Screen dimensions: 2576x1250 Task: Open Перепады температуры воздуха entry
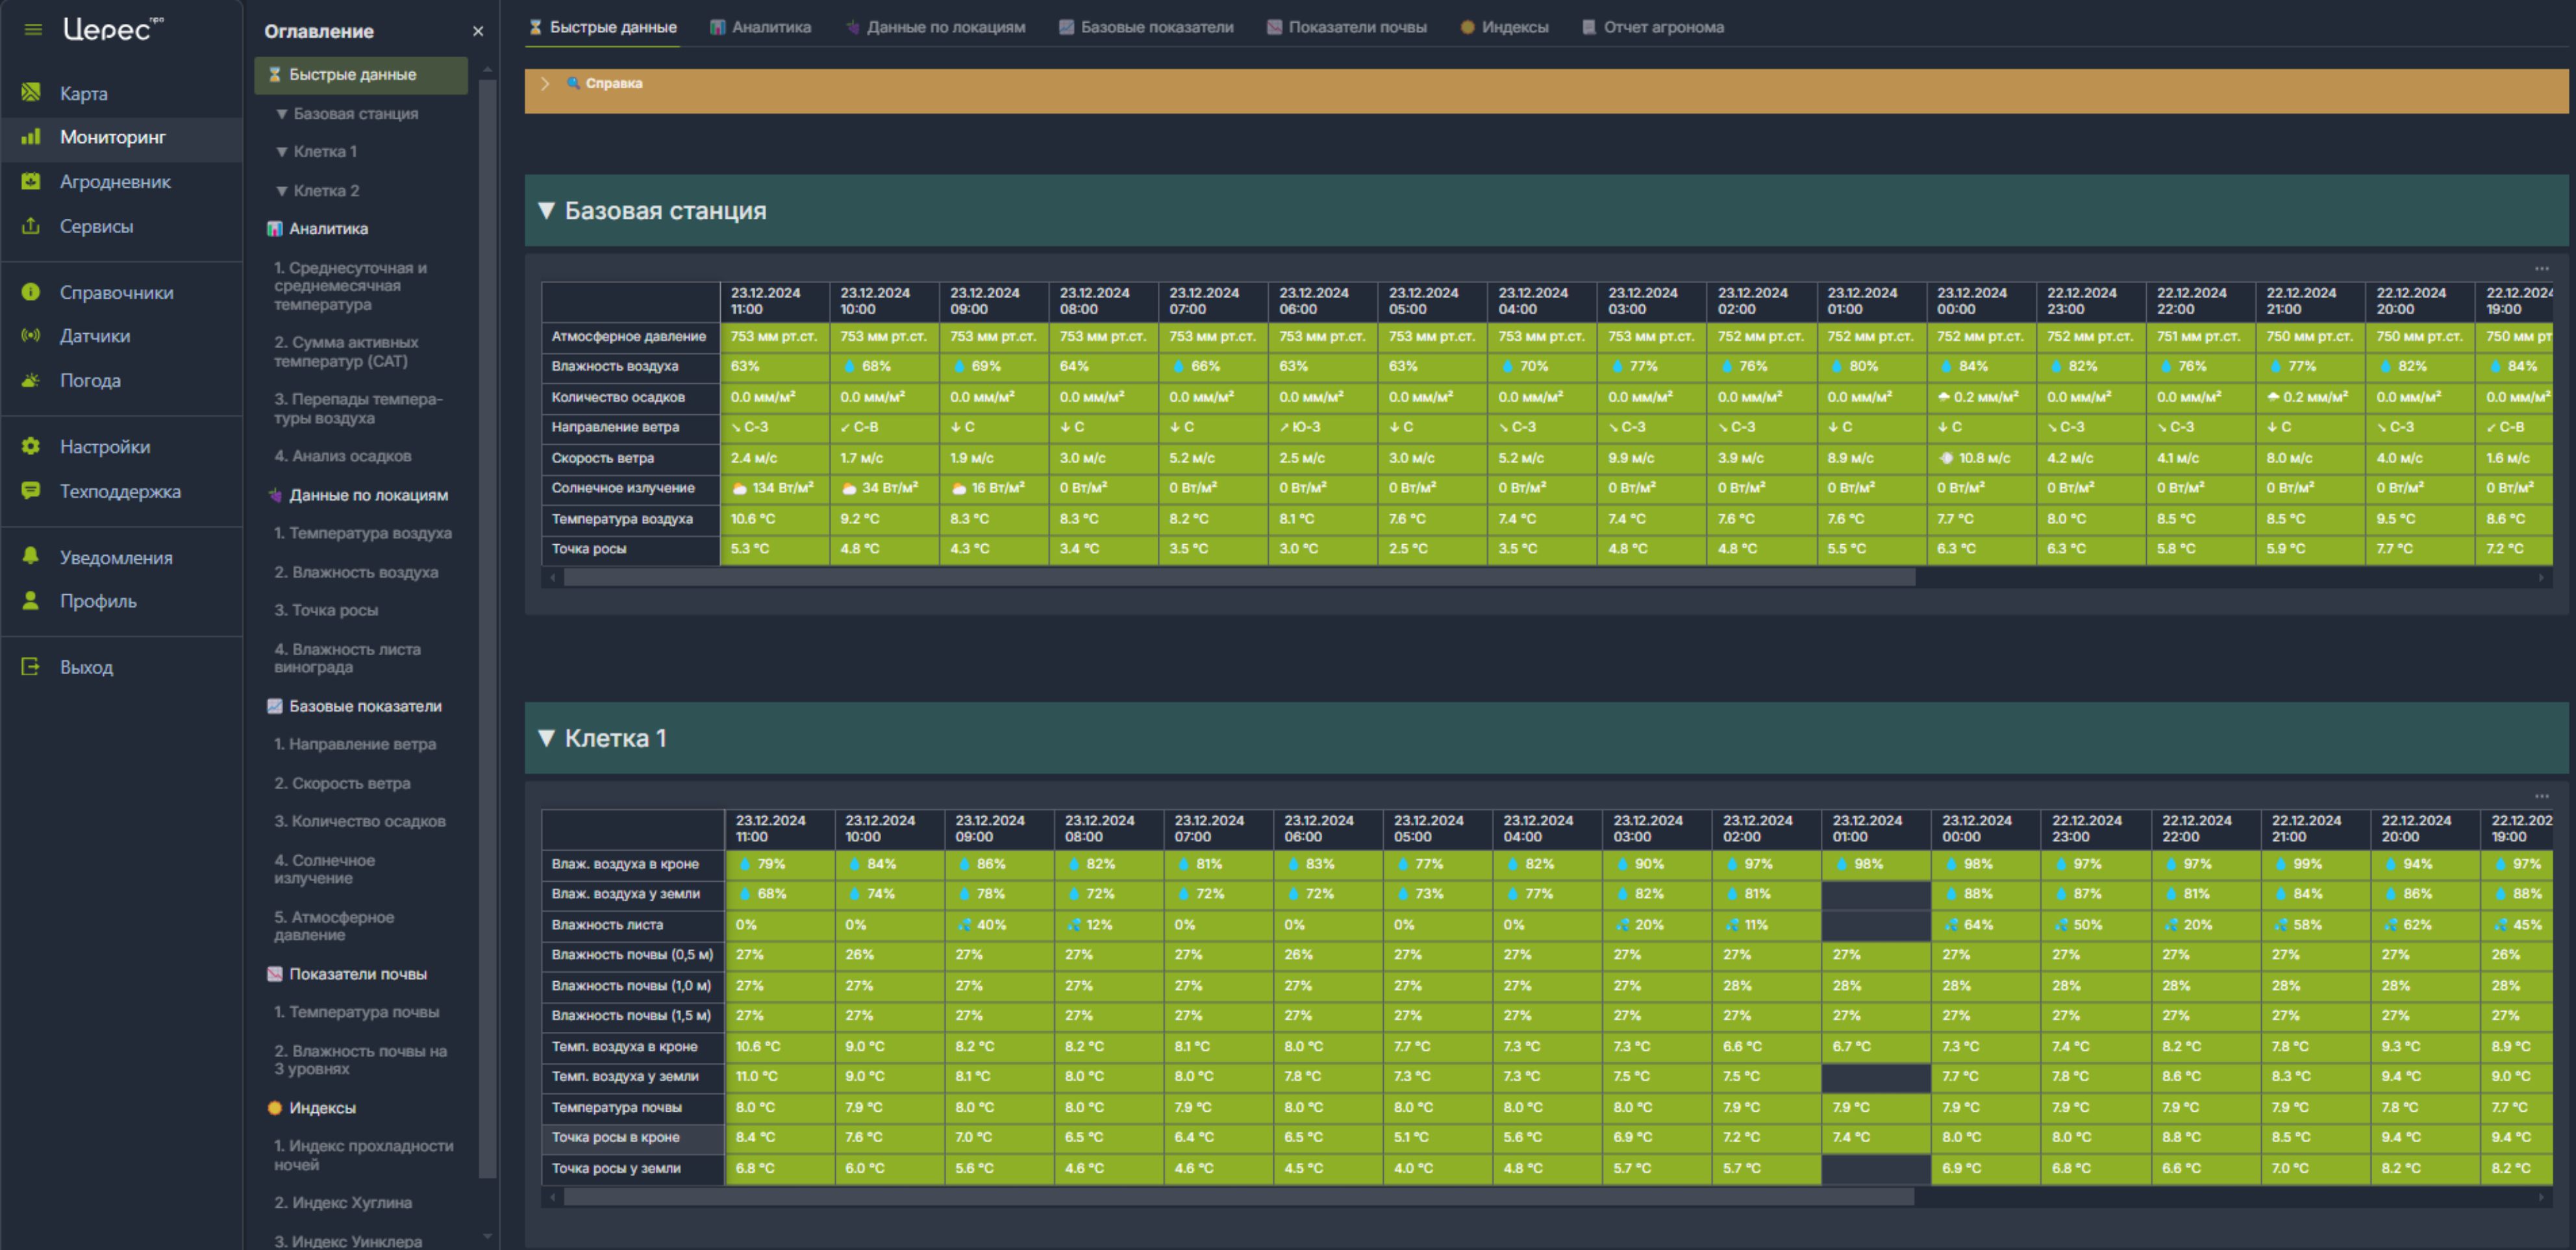click(x=358, y=408)
